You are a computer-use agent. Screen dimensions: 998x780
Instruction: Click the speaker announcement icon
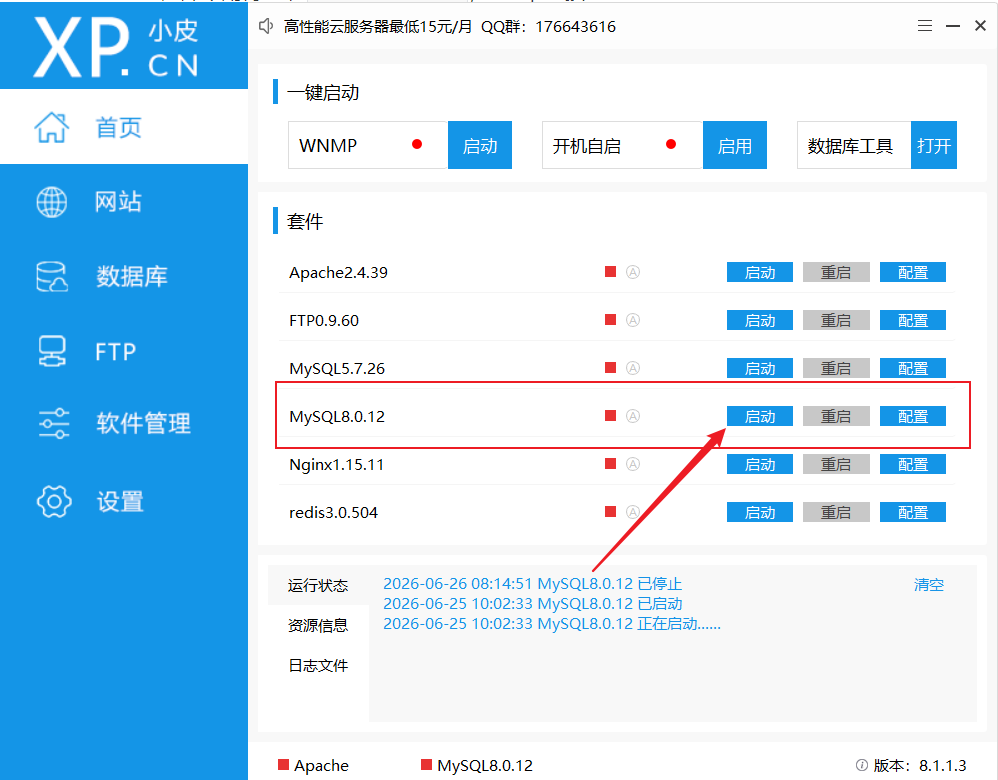(266, 26)
